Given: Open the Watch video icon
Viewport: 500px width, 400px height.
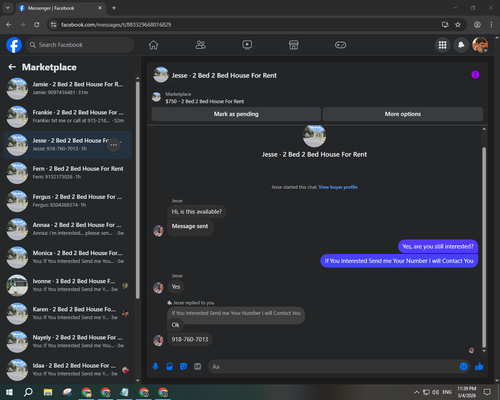Looking at the screenshot, I should 247,45.
